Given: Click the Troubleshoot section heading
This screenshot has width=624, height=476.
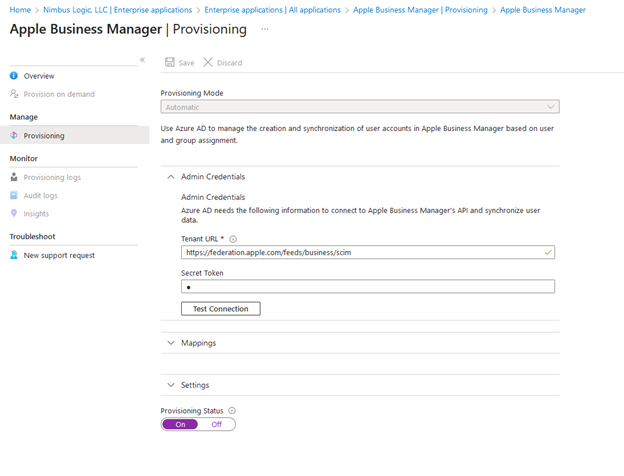Looking at the screenshot, I should tap(33, 236).
